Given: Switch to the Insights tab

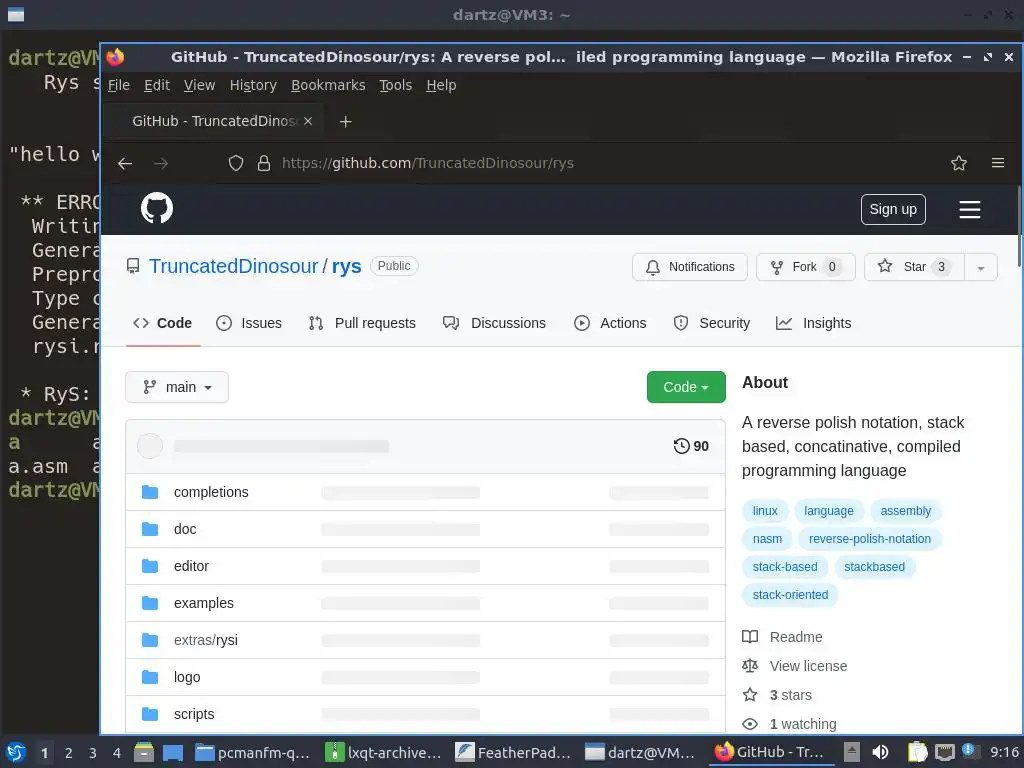Looking at the screenshot, I should pyautogui.click(x=813, y=323).
